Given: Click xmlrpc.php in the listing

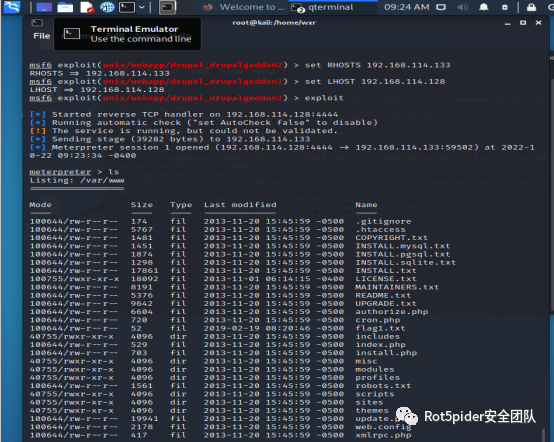Looking at the screenshot, I should (383, 435).
